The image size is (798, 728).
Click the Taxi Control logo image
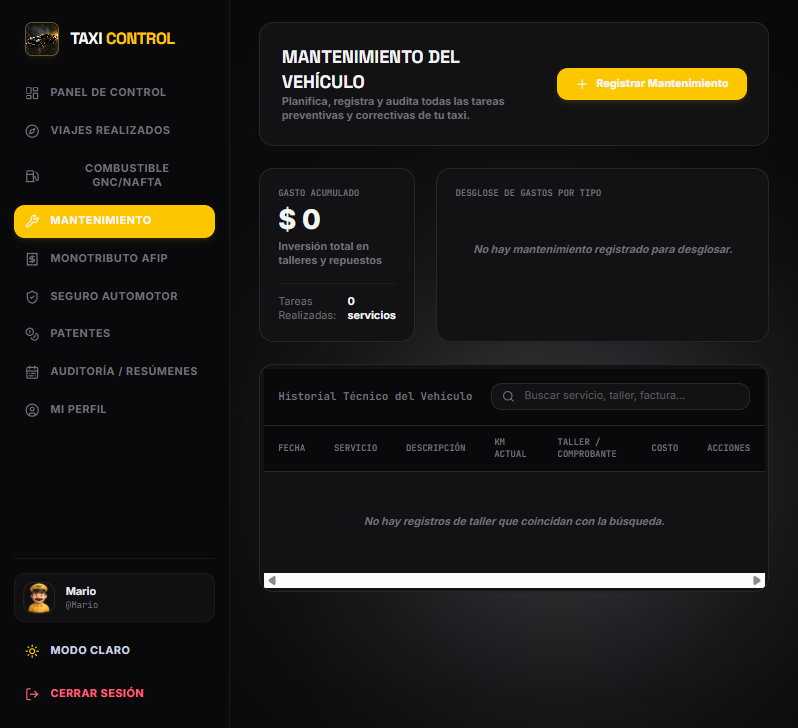tap(42, 39)
